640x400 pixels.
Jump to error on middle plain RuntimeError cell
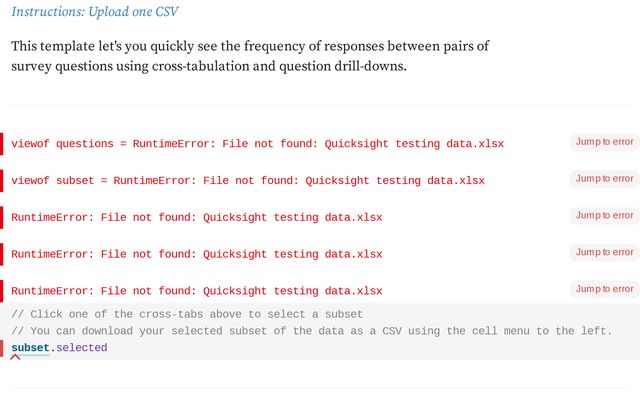point(604,253)
